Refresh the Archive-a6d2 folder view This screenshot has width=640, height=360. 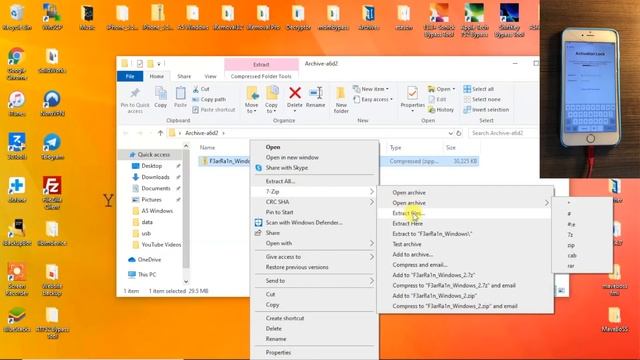[459, 133]
